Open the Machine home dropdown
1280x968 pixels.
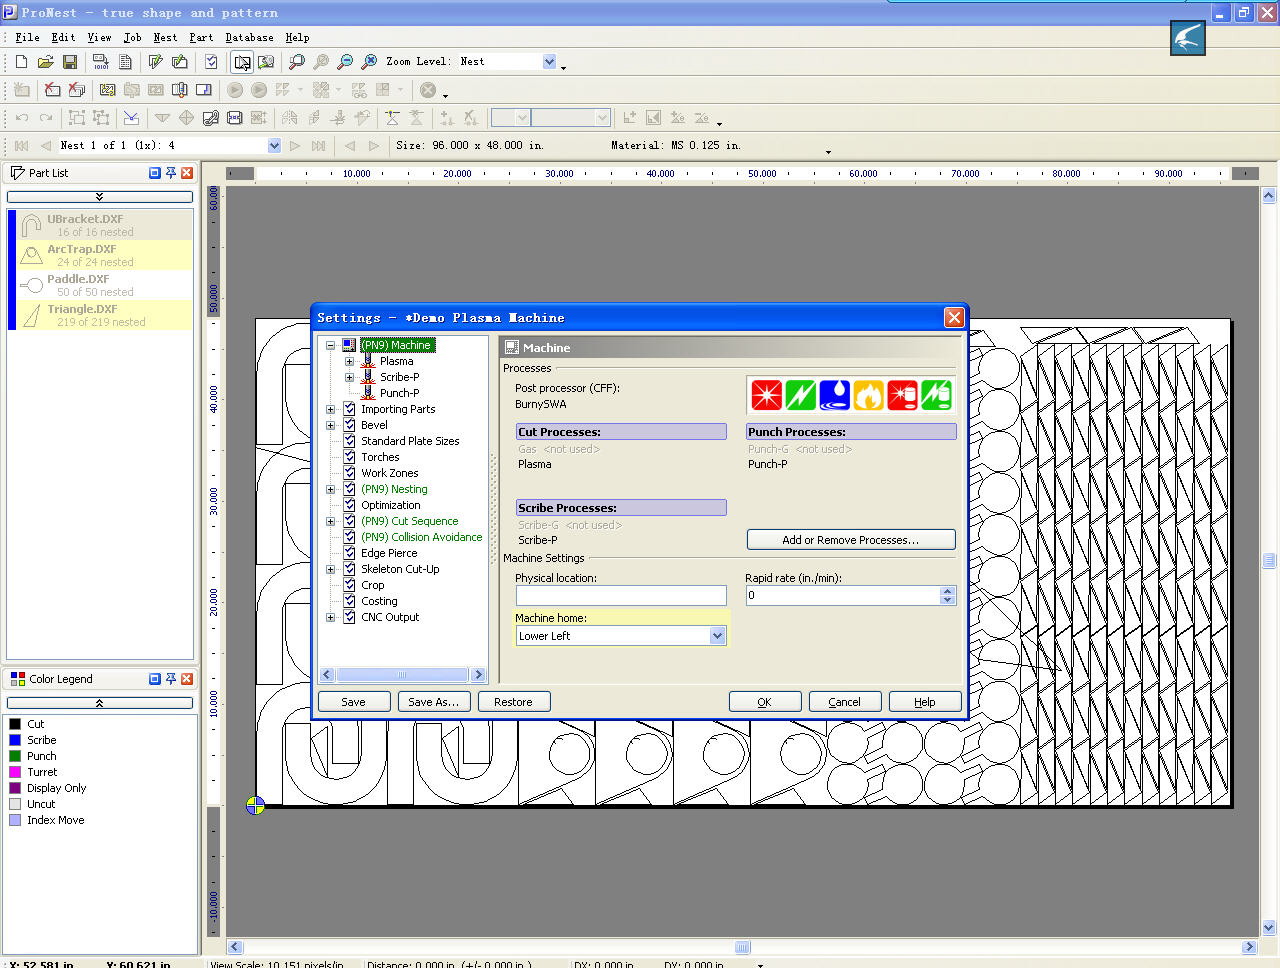(x=717, y=636)
